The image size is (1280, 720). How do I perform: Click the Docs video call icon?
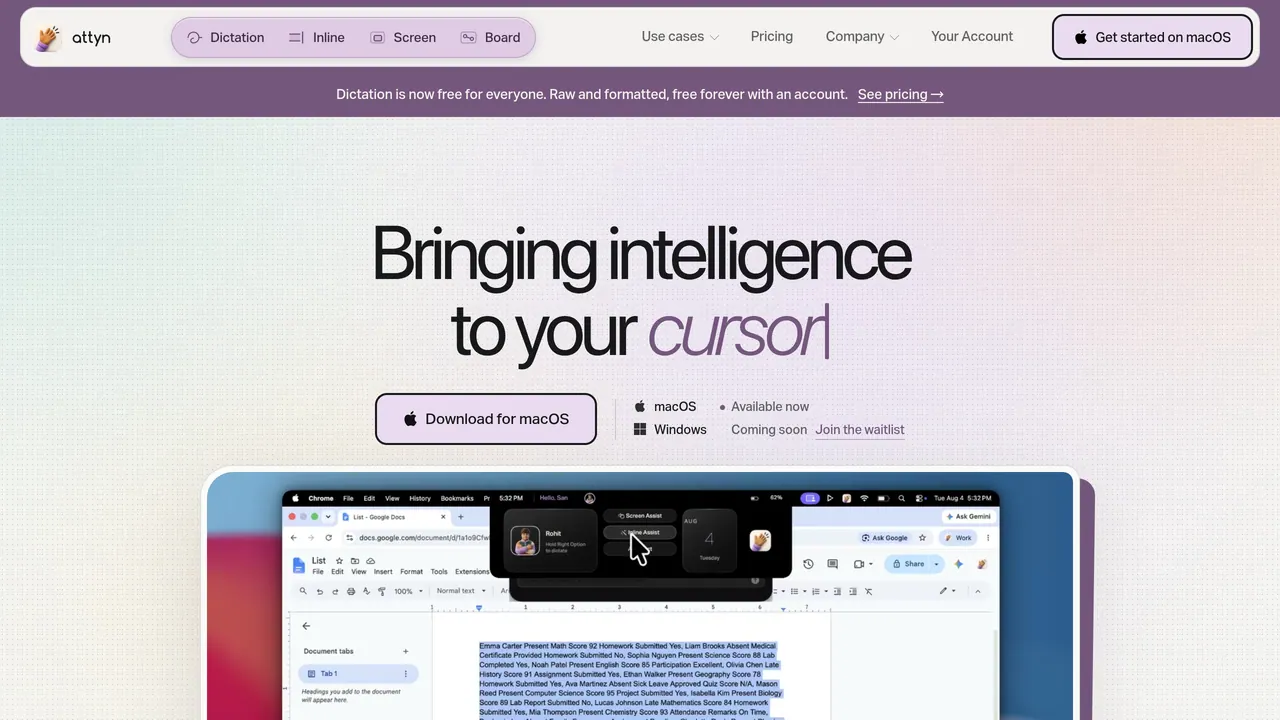[860, 564]
